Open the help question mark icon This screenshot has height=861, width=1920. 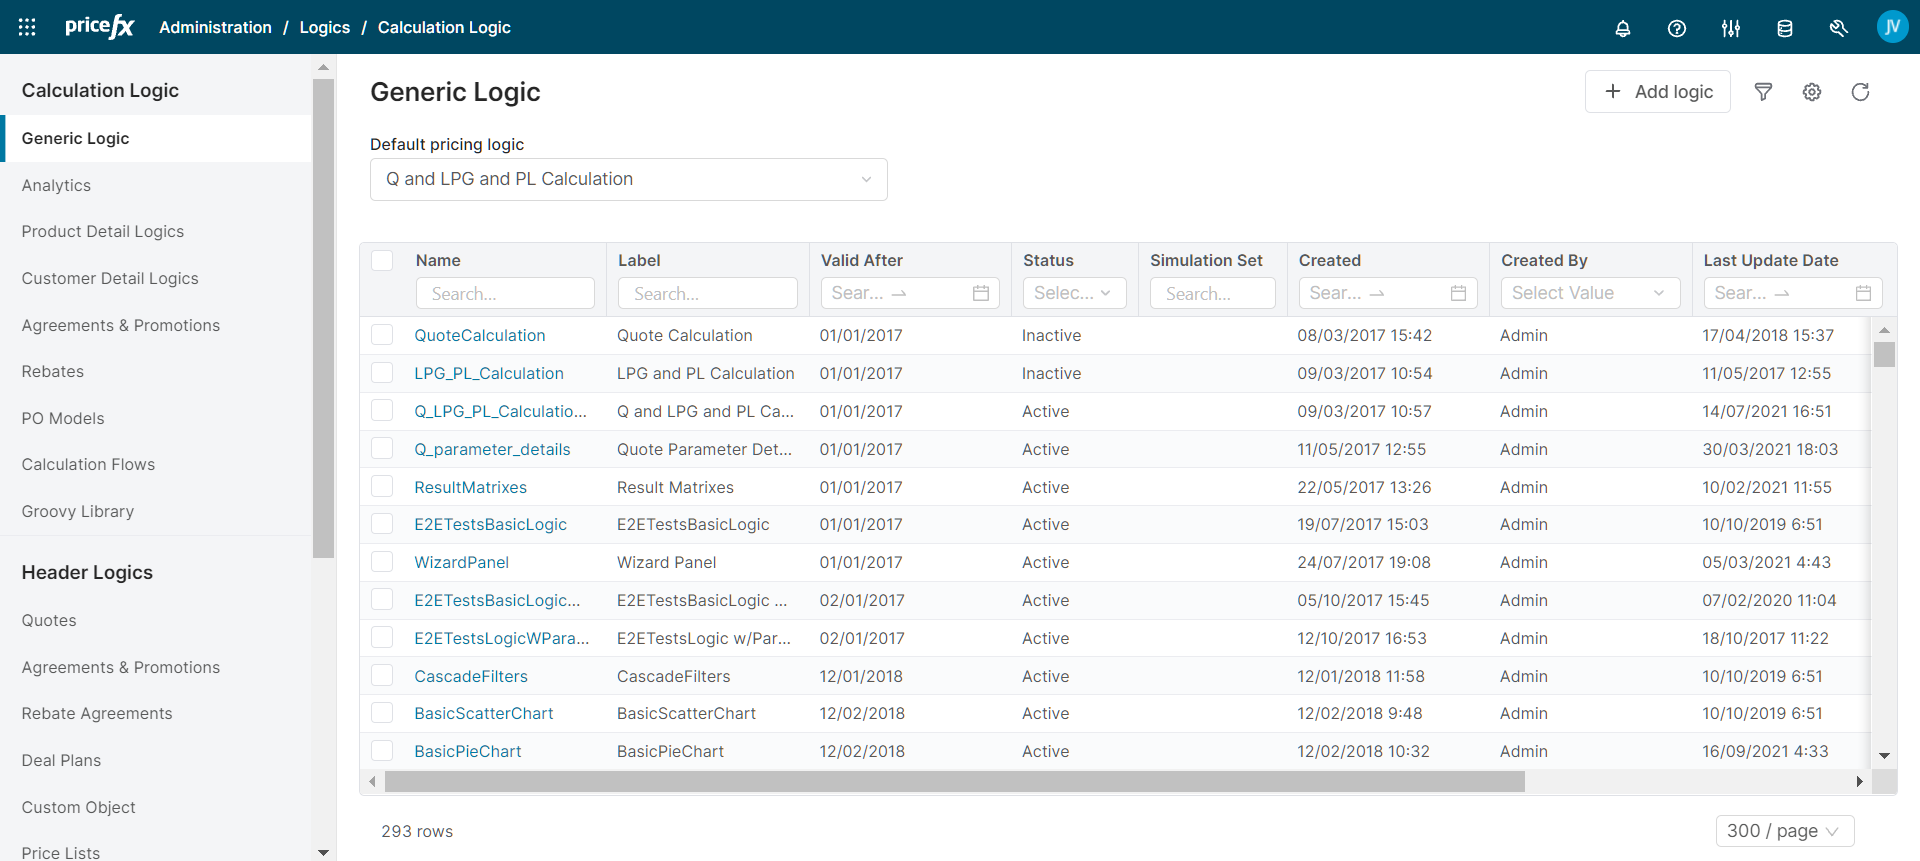tap(1677, 28)
